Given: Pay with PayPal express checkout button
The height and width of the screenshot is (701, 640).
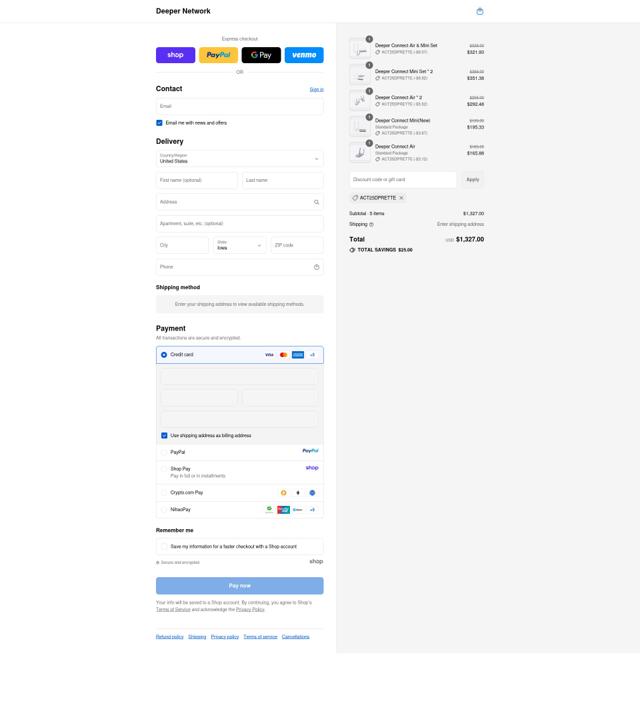Looking at the screenshot, I should pyautogui.click(x=218, y=55).
